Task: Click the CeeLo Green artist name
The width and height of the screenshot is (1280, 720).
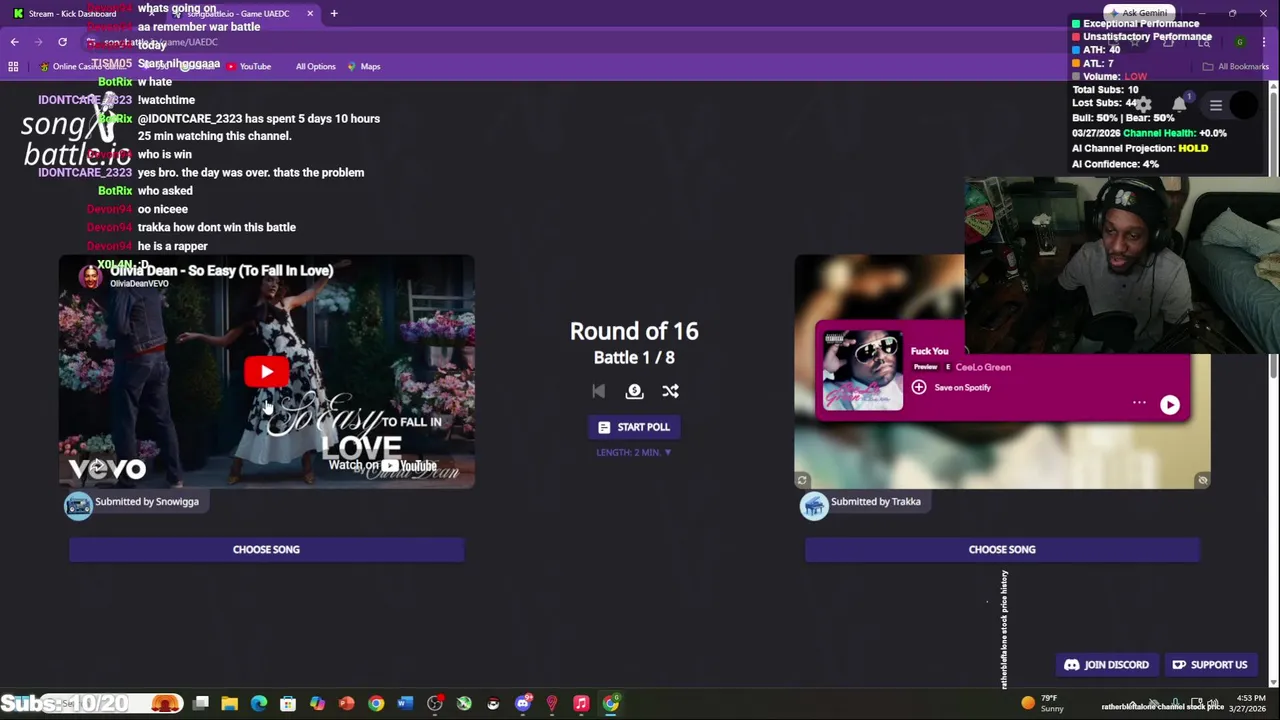Action: tap(983, 367)
